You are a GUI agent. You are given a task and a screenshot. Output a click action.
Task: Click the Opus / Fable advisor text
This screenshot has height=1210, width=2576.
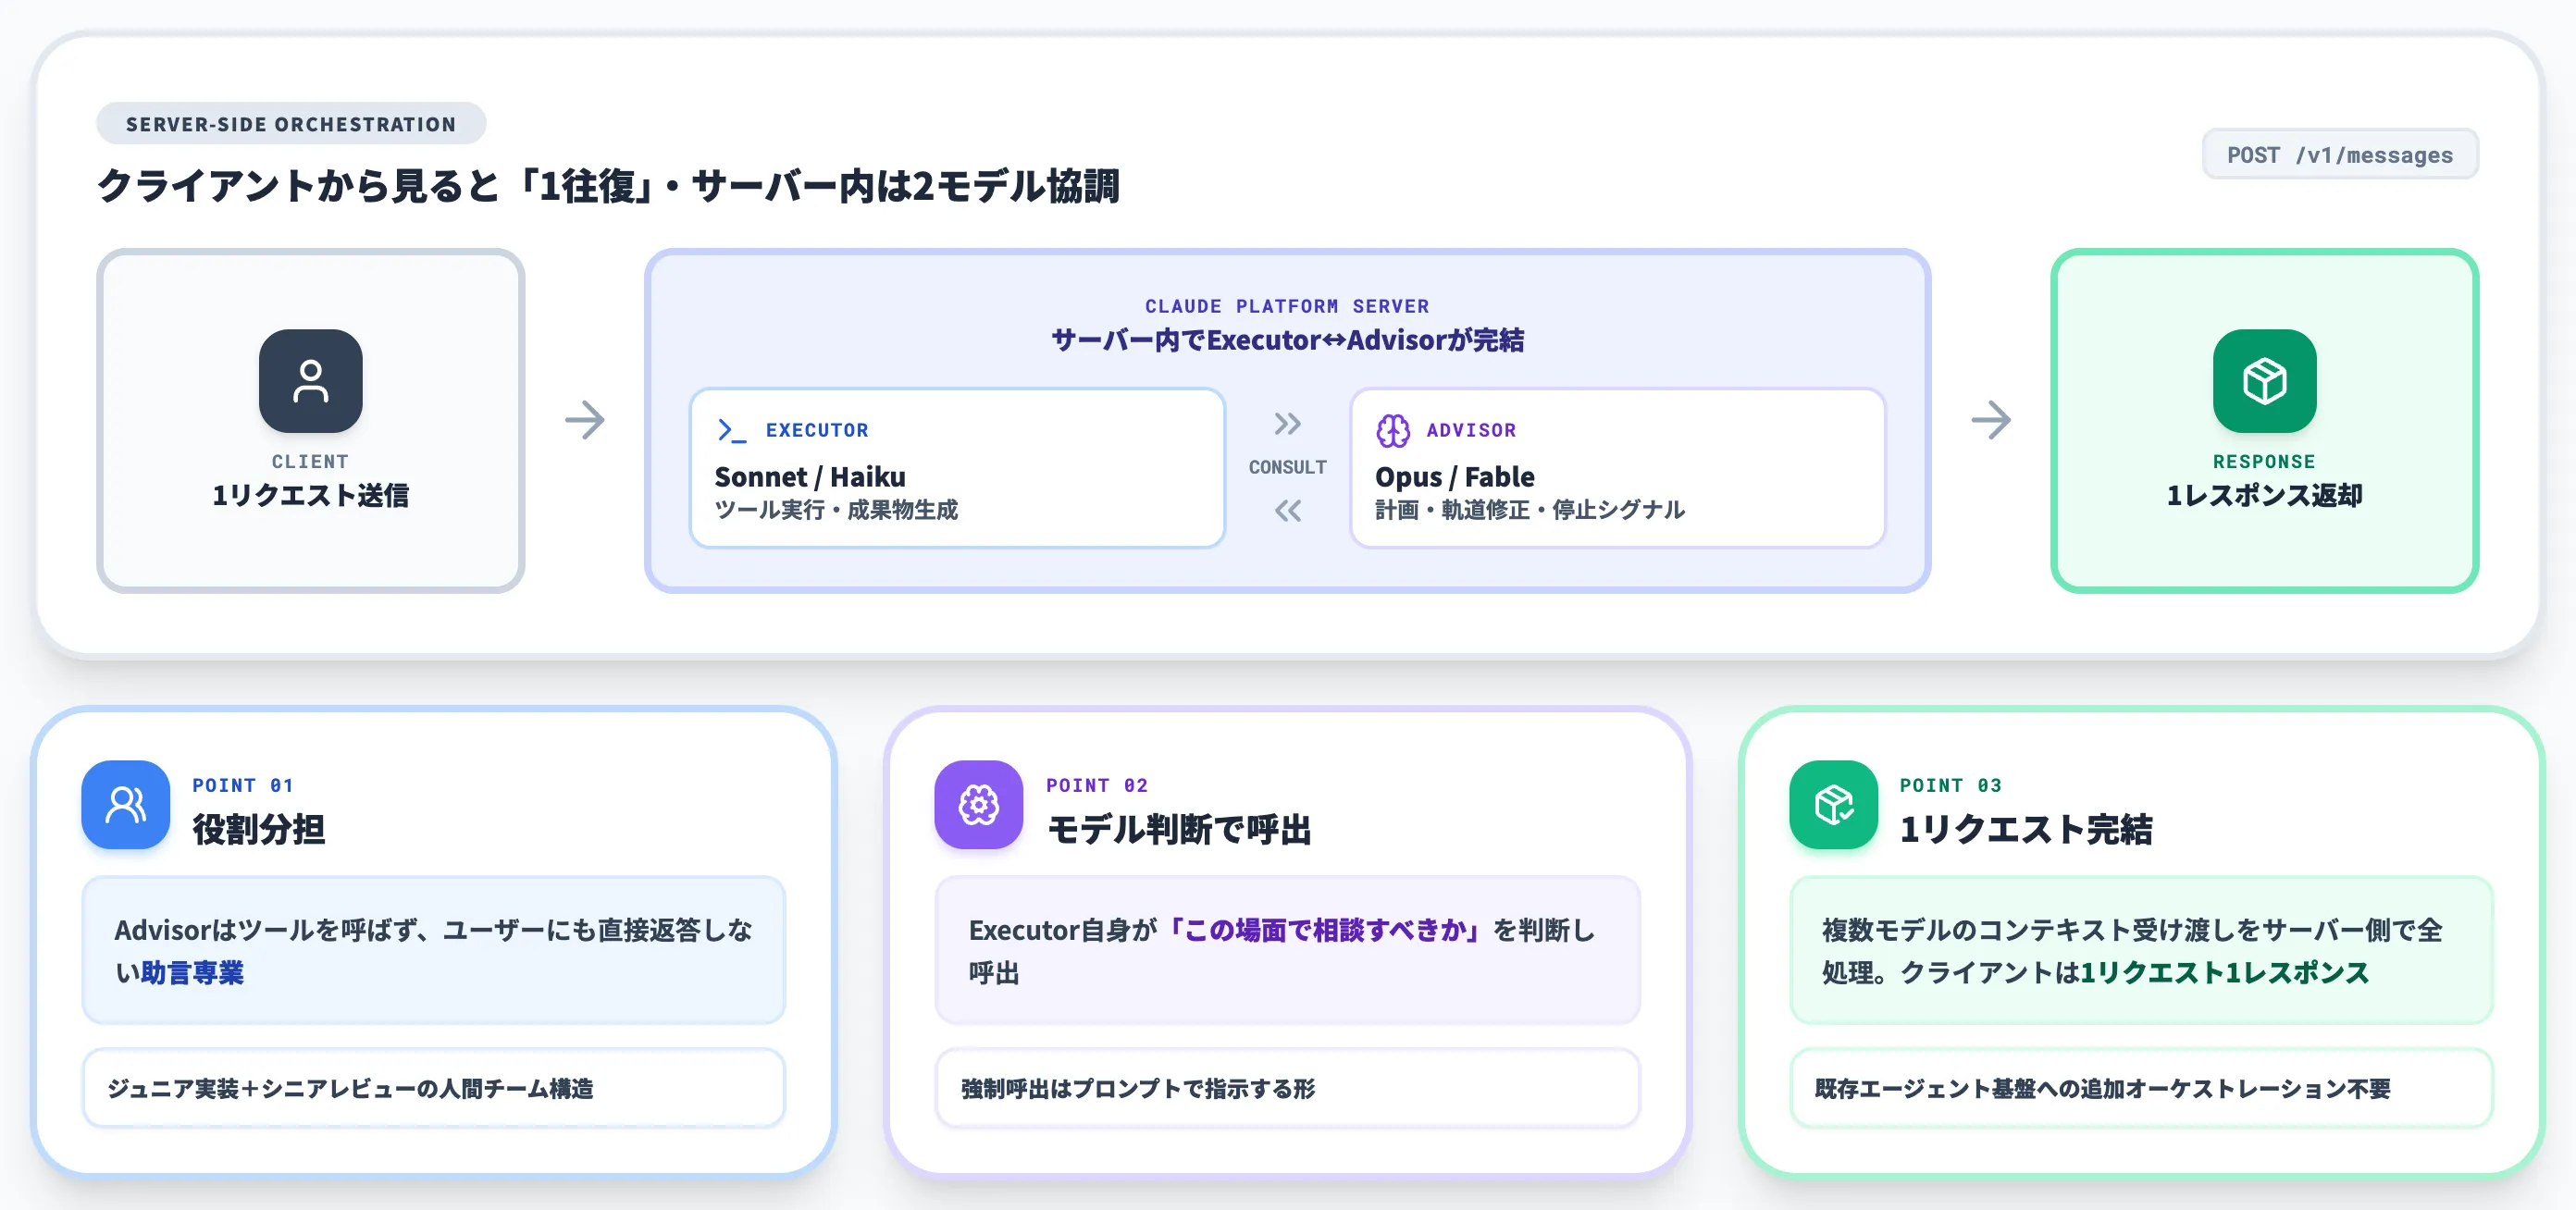(1454, 476)
